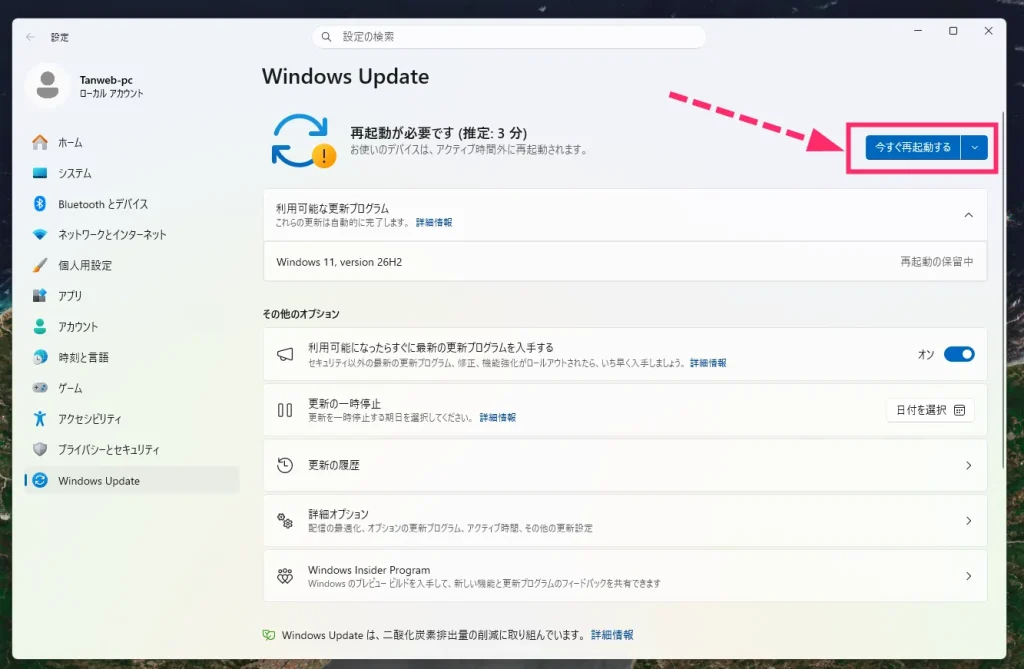Open 詳細情報 link under available updates

(x=434, y=222)
